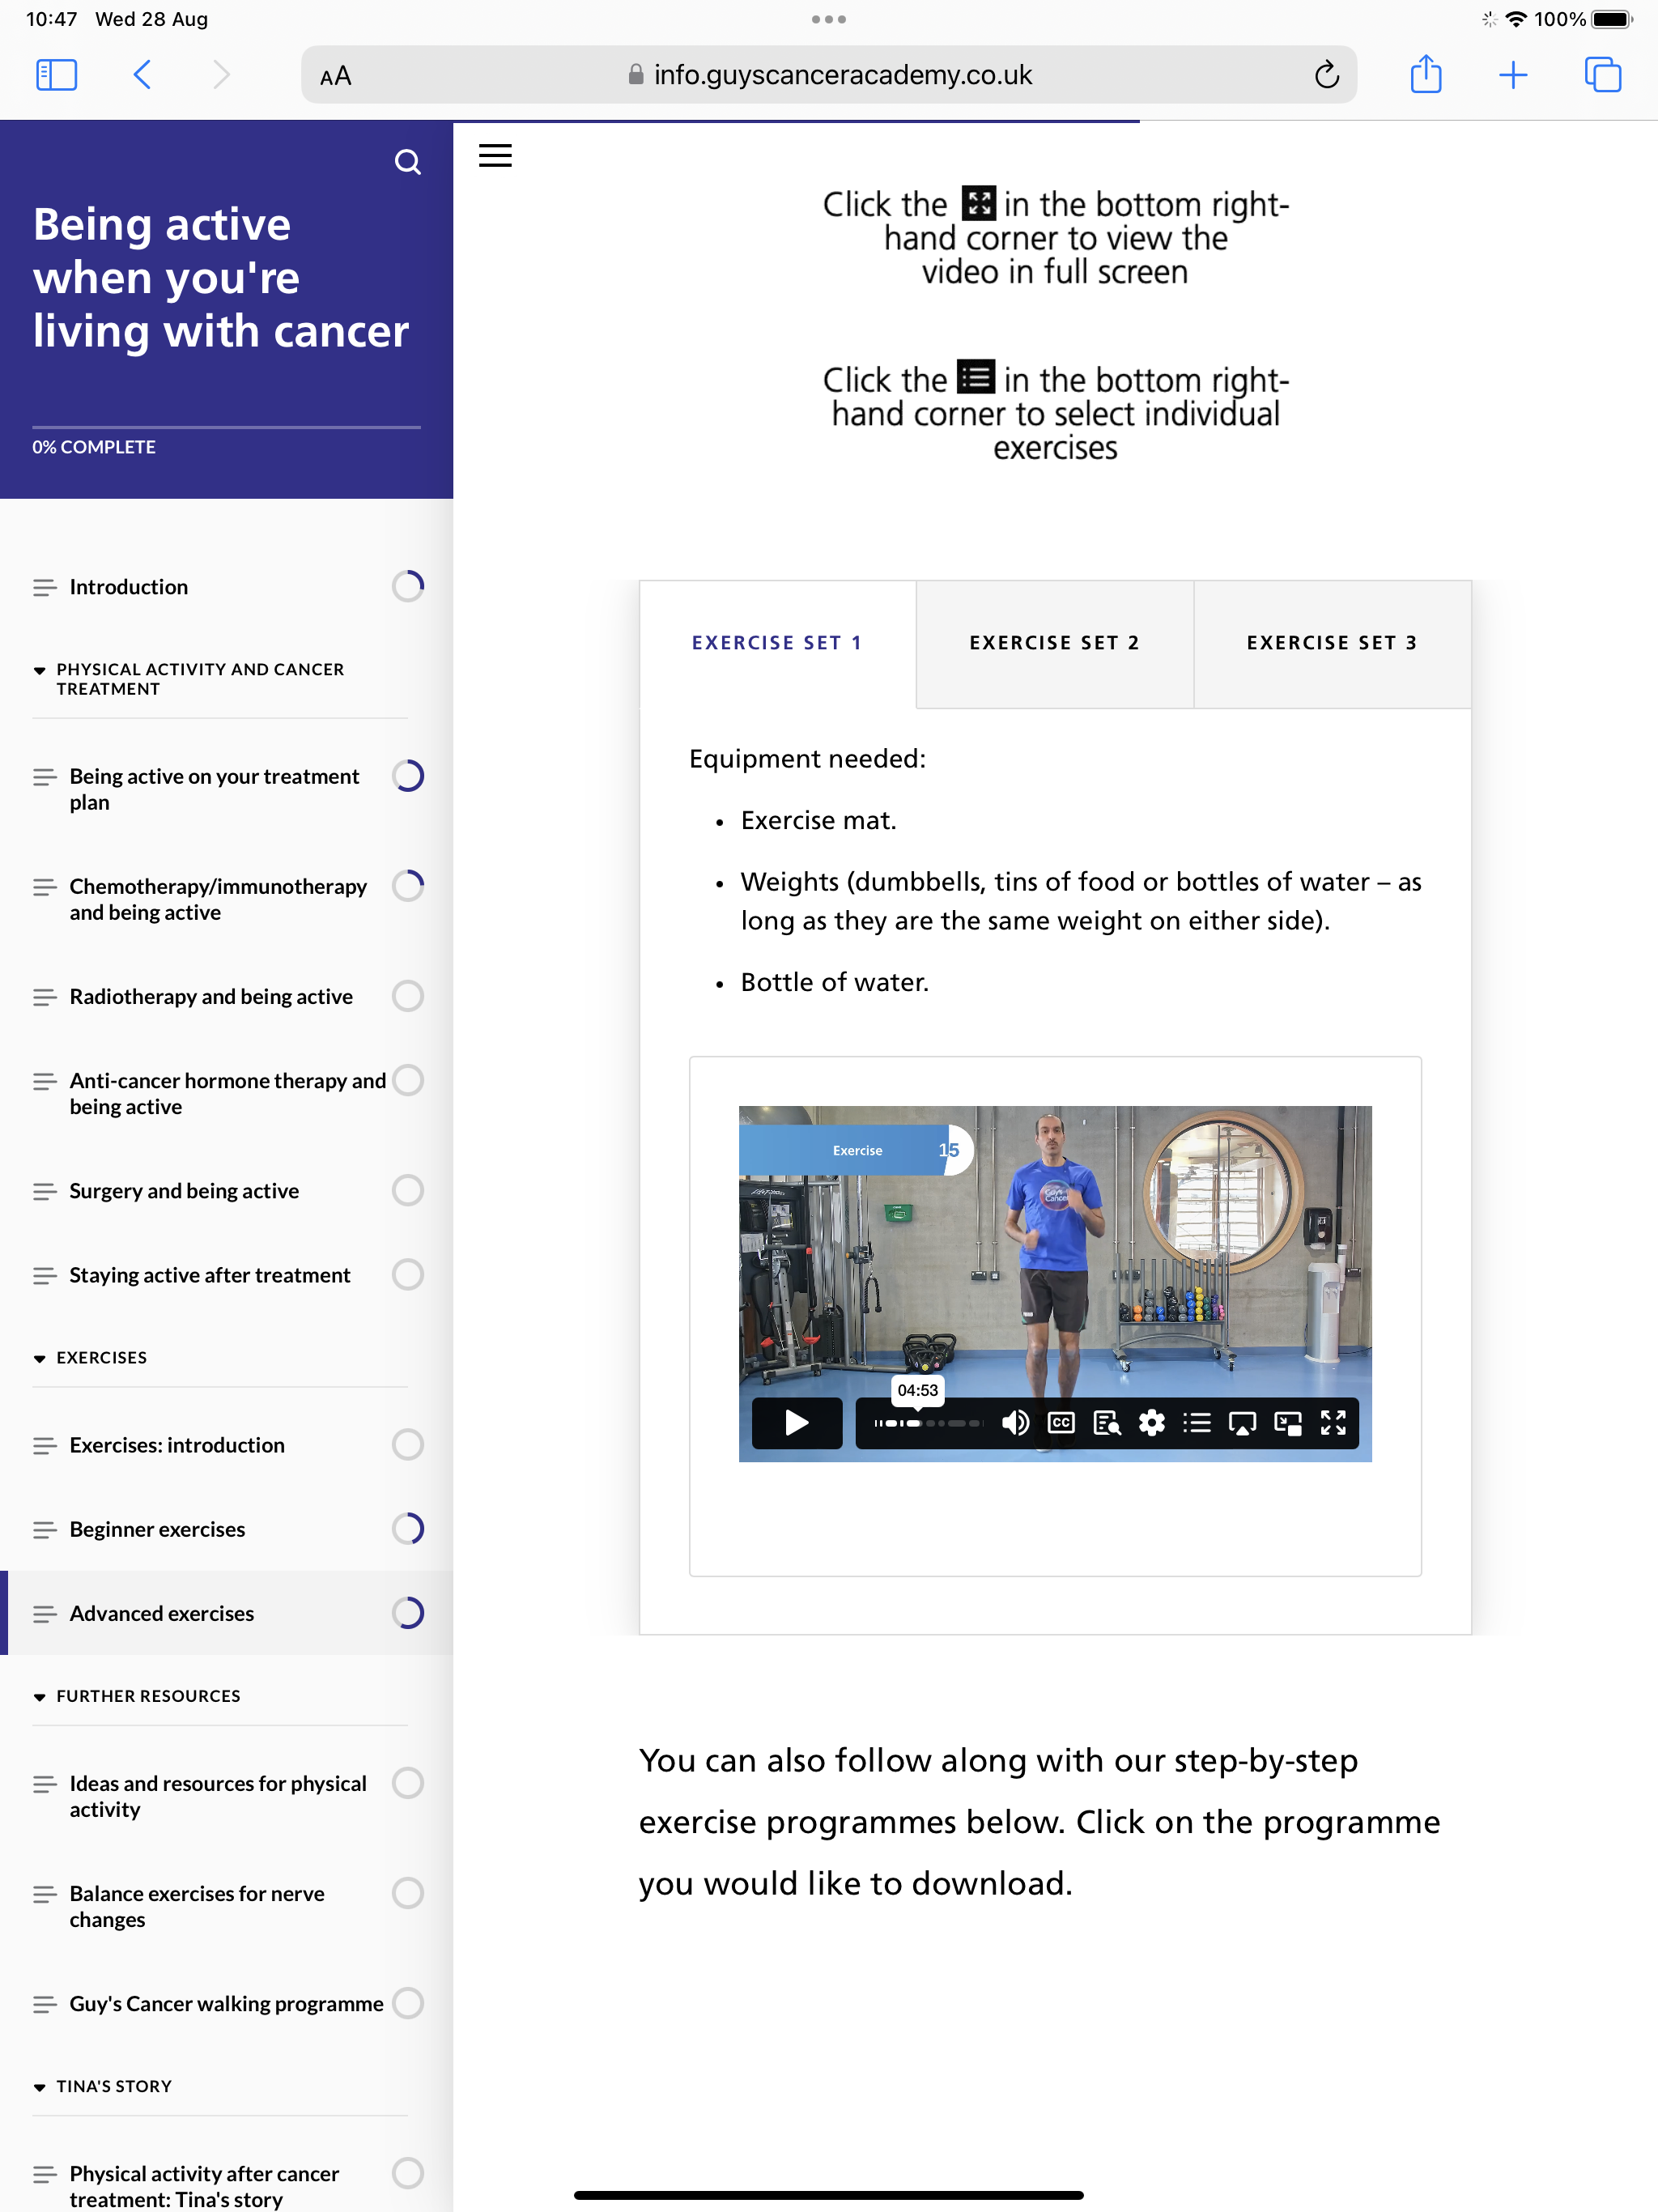The image size is (1658, 2212).
Task: Click the AirPlay icon on video
Action: (x=1242, y=1422)
